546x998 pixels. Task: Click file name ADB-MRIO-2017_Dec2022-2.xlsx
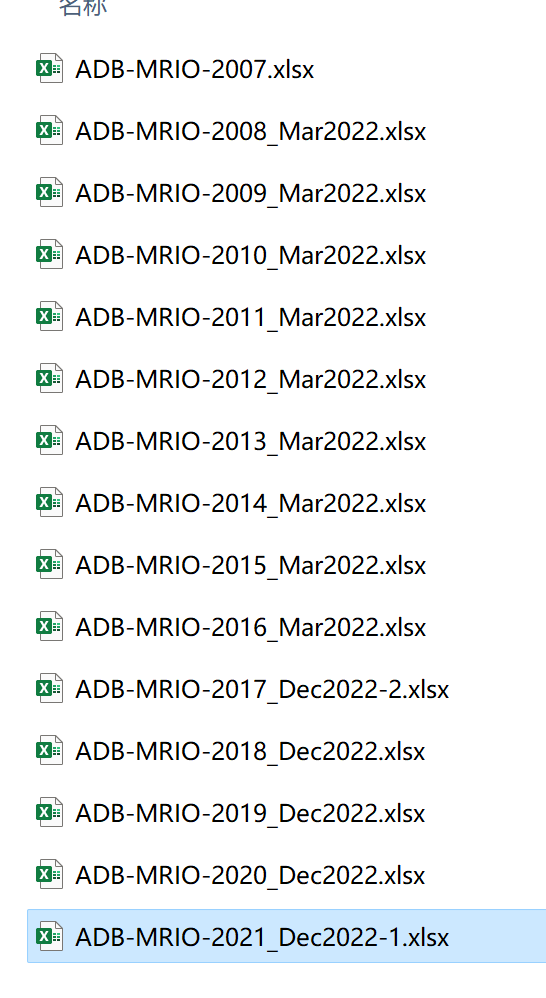(262, 689)
